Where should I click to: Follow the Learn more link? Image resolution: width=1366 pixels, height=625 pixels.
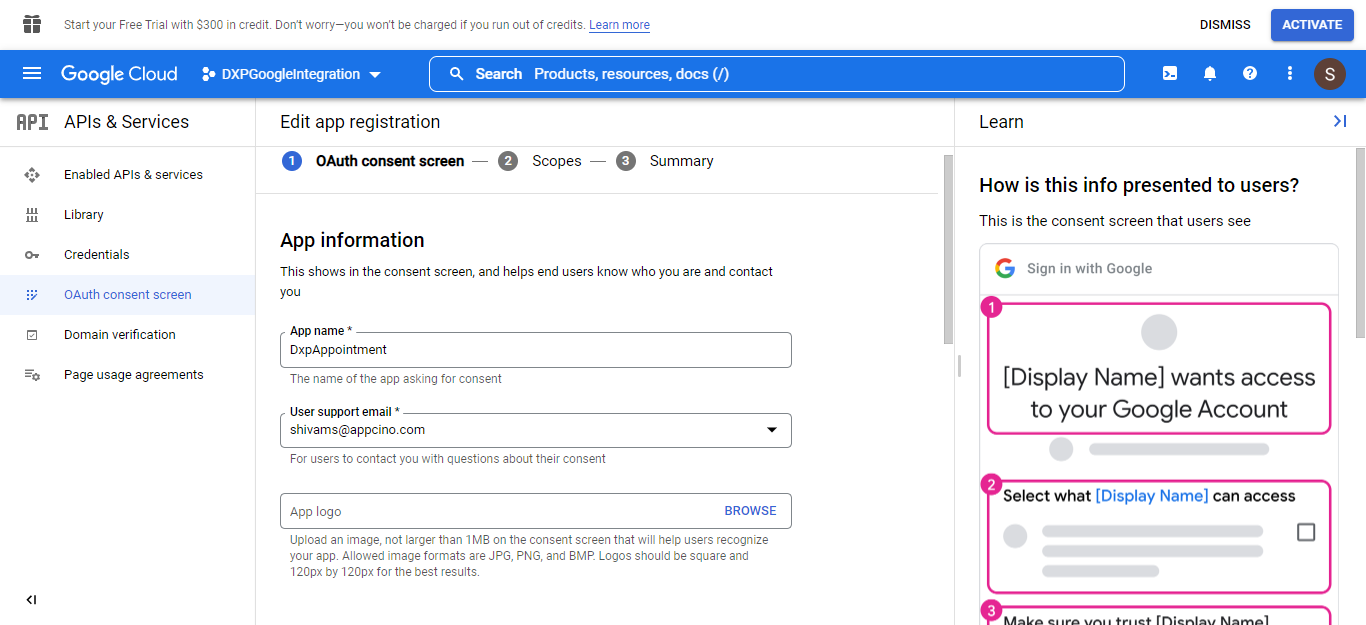tap(619, 25)
